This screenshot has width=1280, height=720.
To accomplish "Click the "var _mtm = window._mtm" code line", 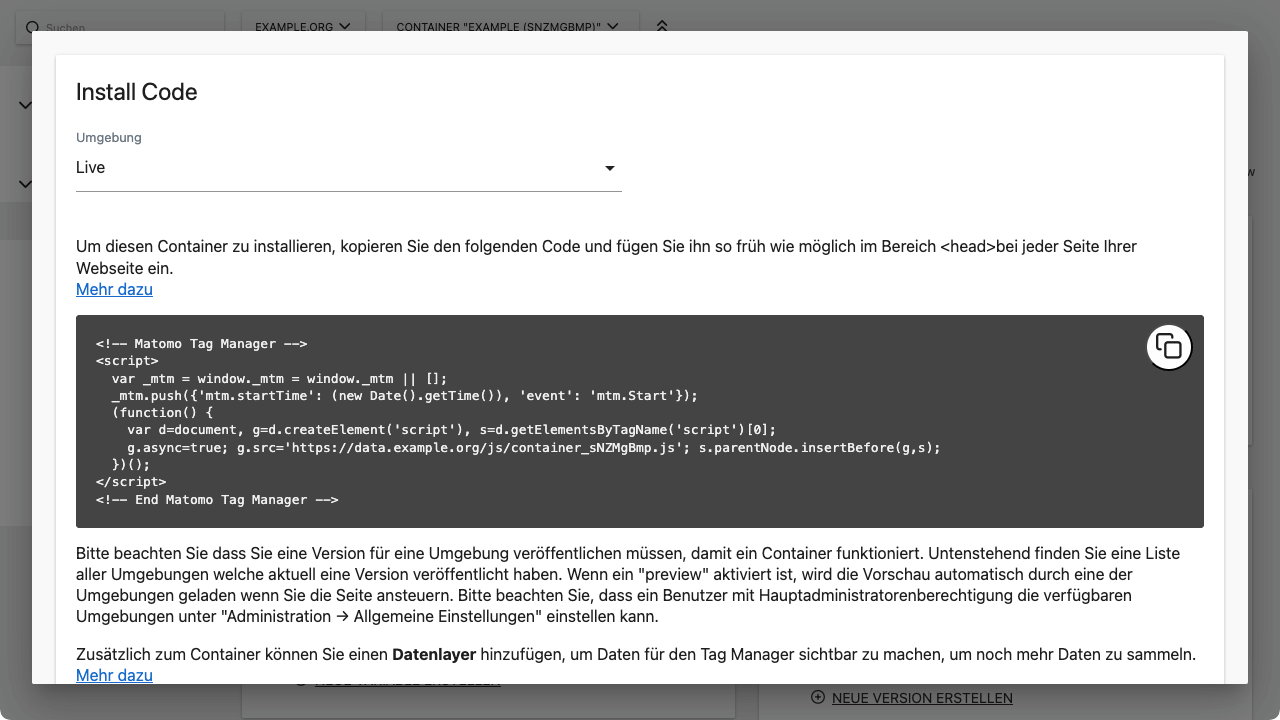I will tap(279, 379).
